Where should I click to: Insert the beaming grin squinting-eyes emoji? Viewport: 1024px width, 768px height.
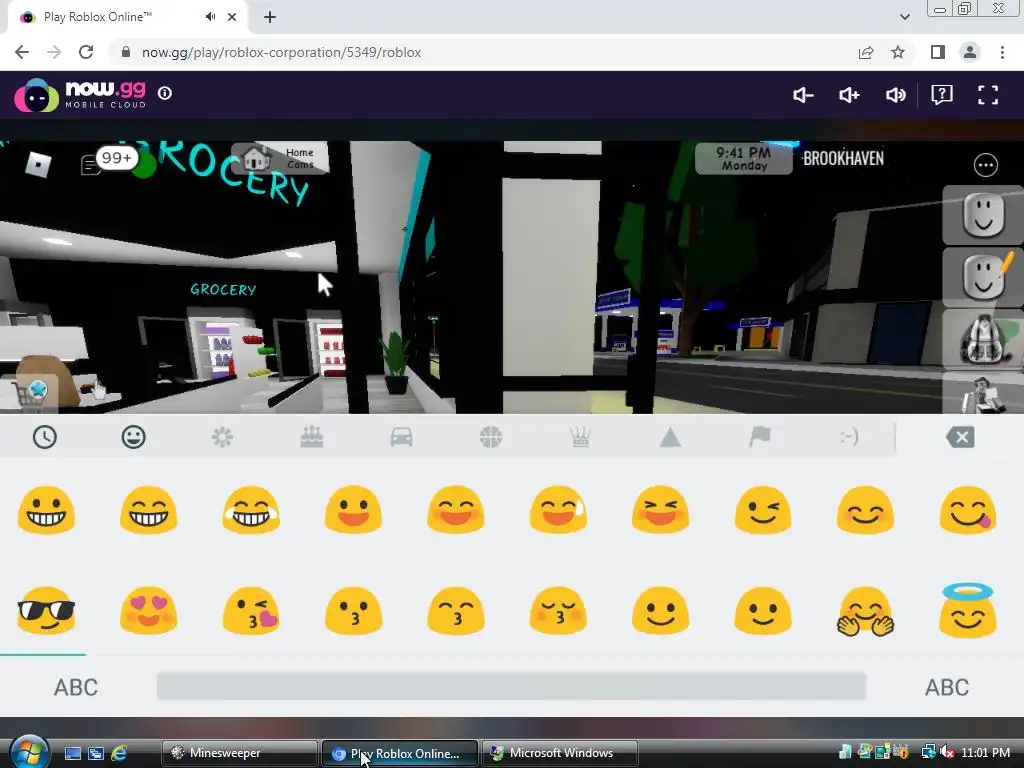[x=148, y=509]
